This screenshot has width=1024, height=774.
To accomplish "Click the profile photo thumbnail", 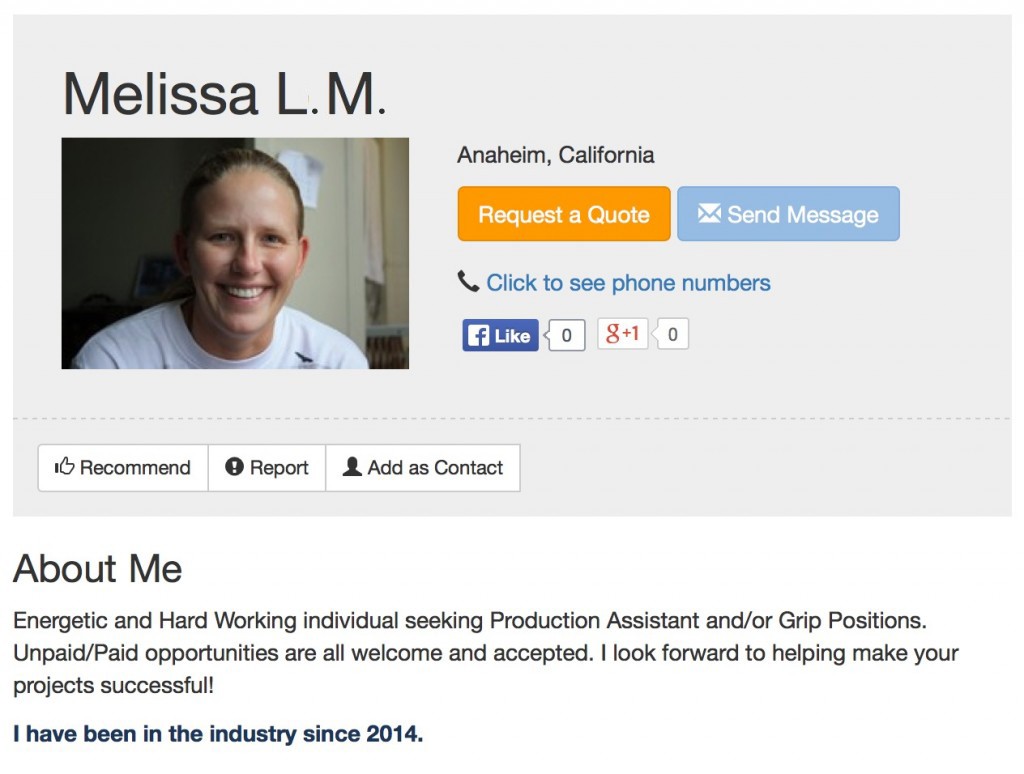I will 235,253.
